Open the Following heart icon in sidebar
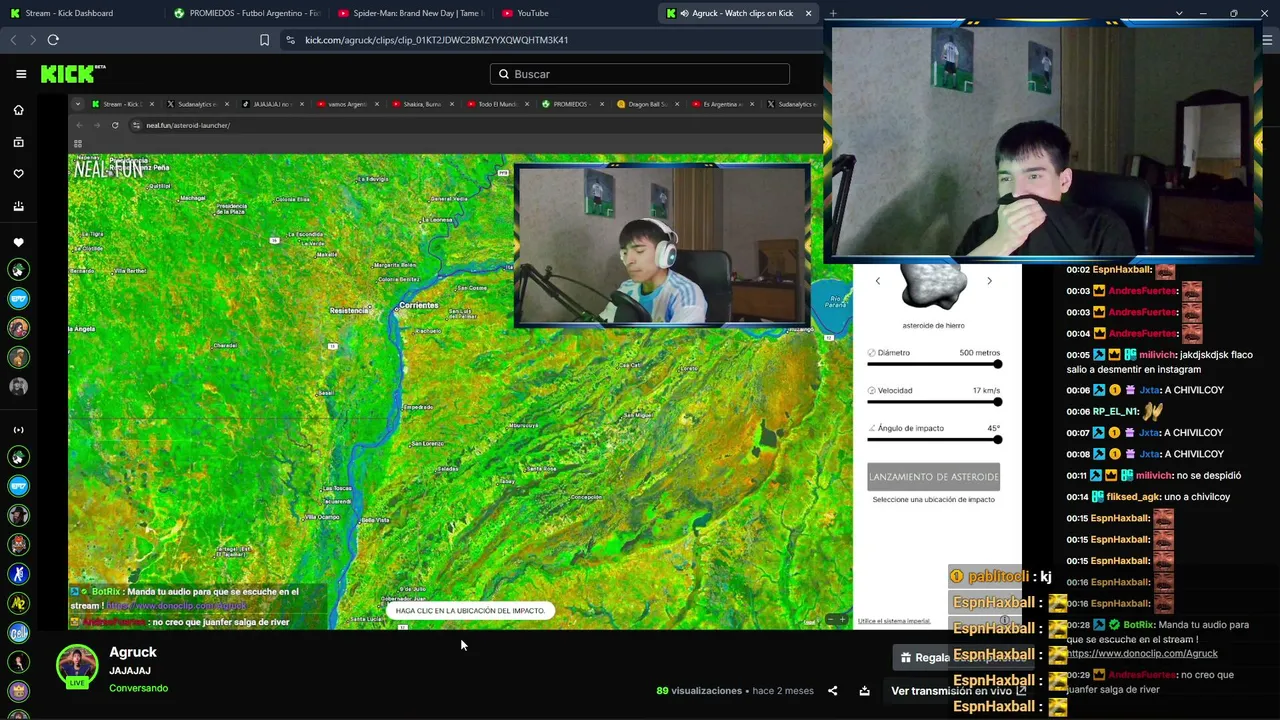 coord(18,174)
